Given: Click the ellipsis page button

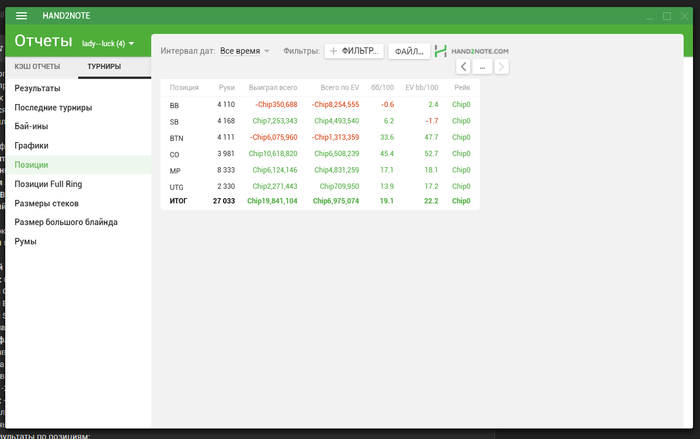Looking at the screenshot, I should point(482,67).
